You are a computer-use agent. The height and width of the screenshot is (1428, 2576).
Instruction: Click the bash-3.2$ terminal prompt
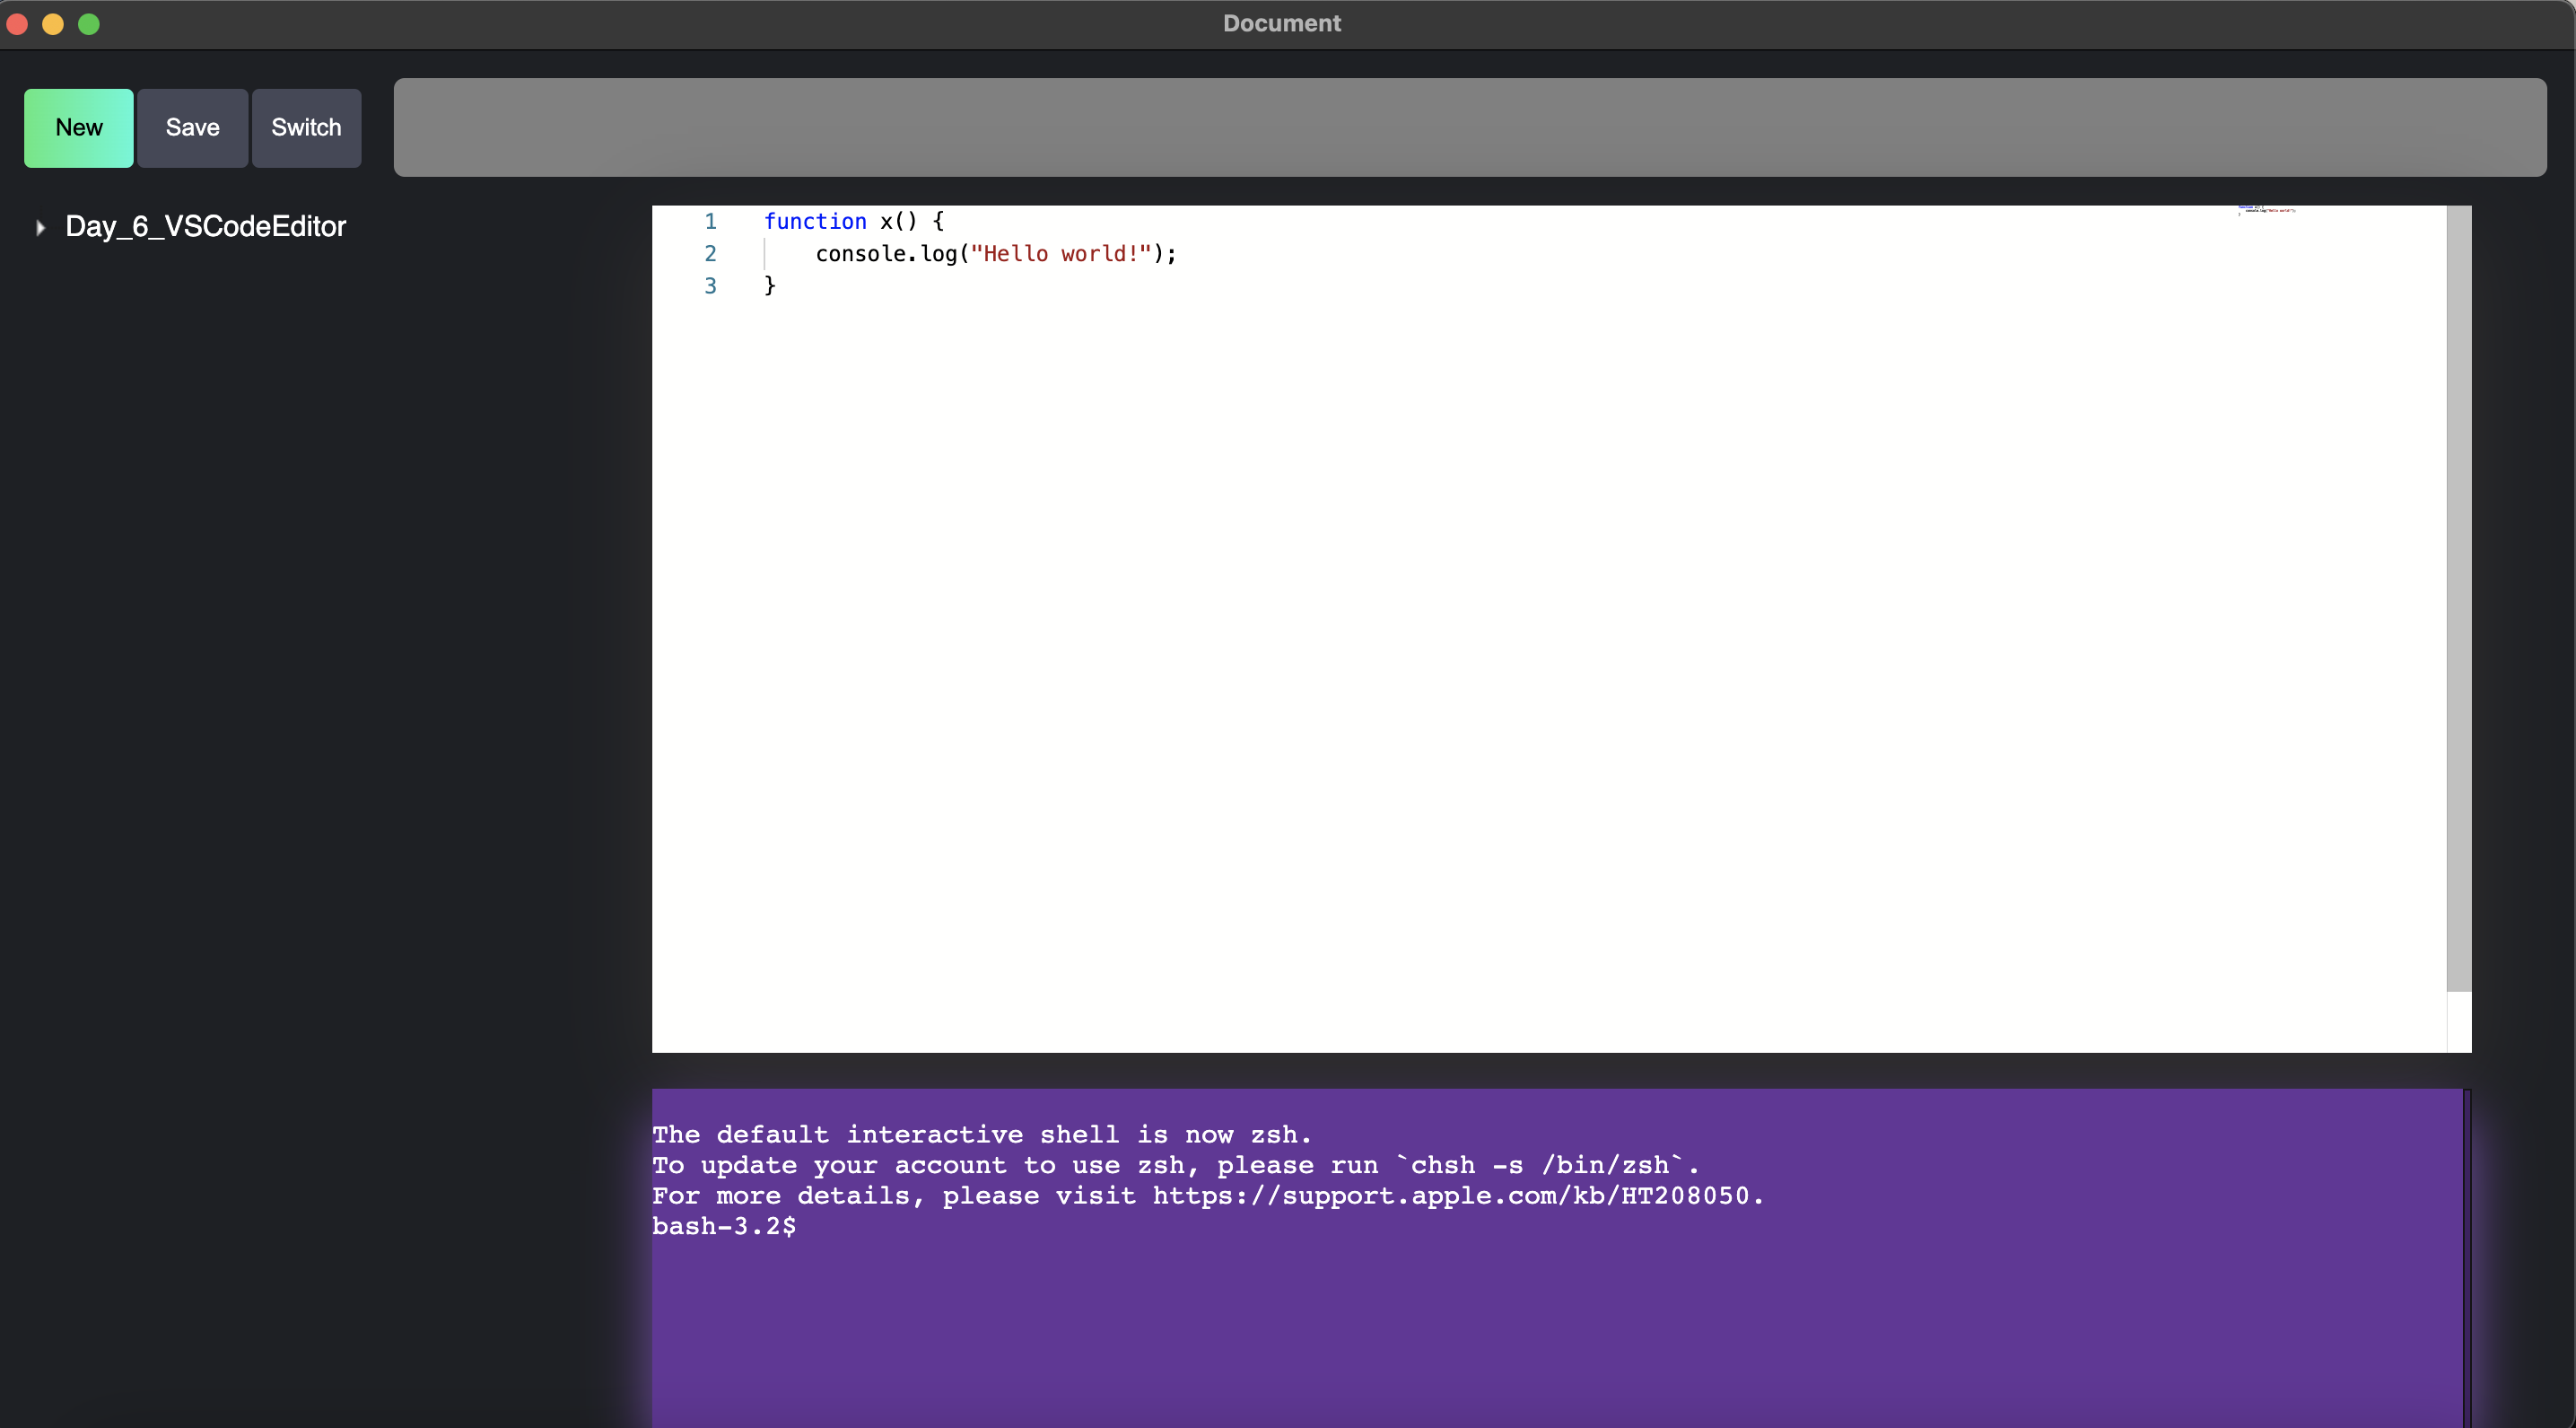[x=724, y=1226]
